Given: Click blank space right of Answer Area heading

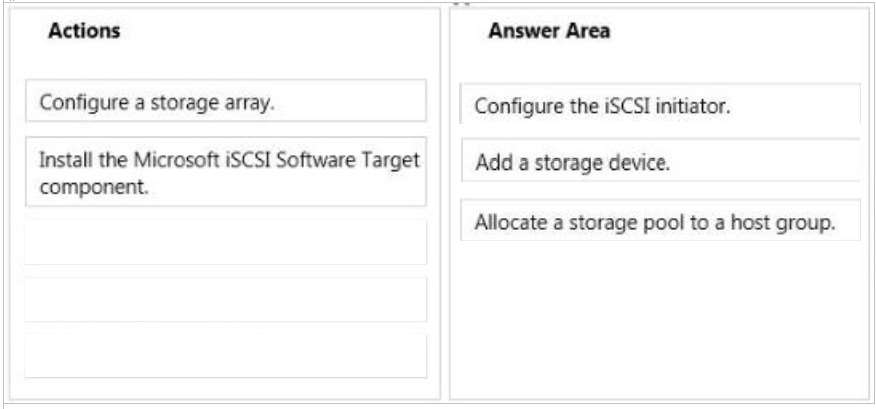Looking at the screenshot, I should pos(737,31).
